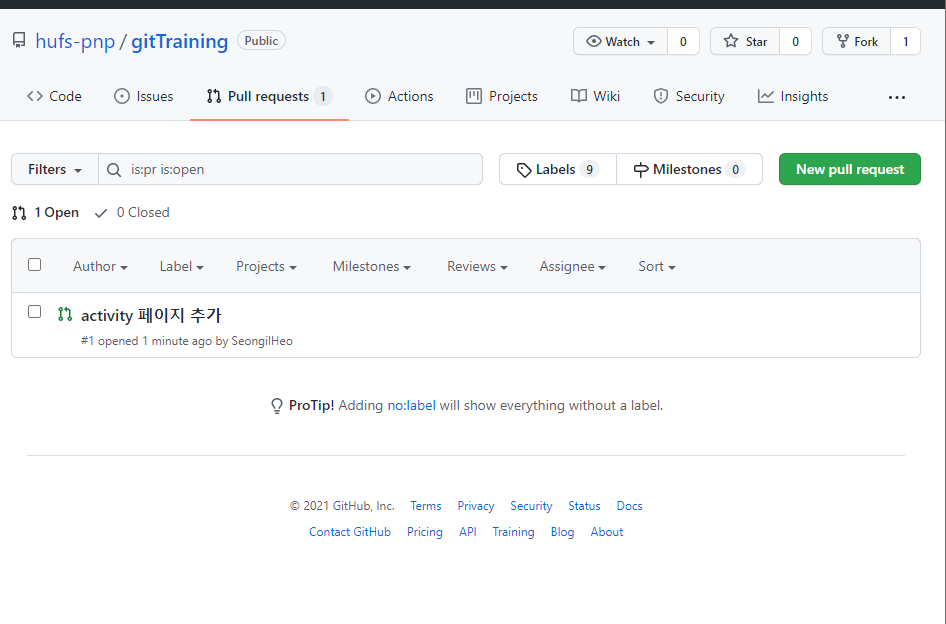946x624 pixels.
Task: Open the Docs footer link
Action: coord(629,506)
